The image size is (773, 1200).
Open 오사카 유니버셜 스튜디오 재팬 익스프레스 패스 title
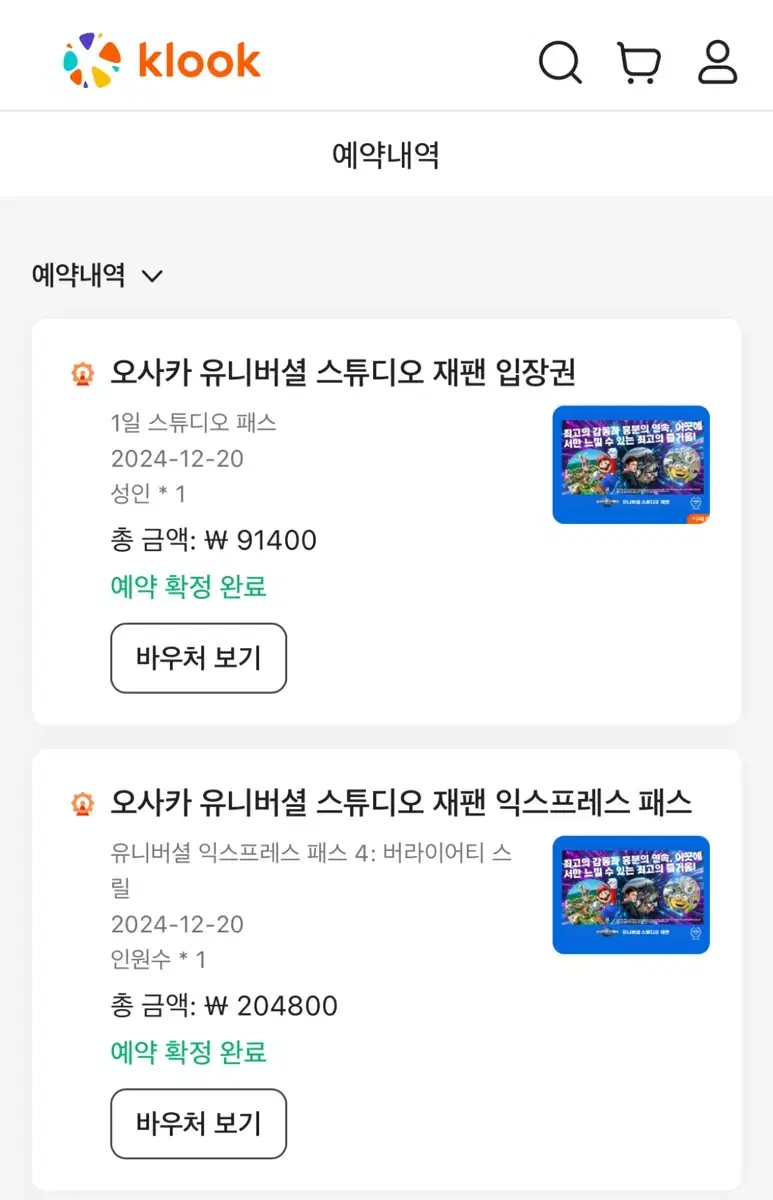point(401,803)
